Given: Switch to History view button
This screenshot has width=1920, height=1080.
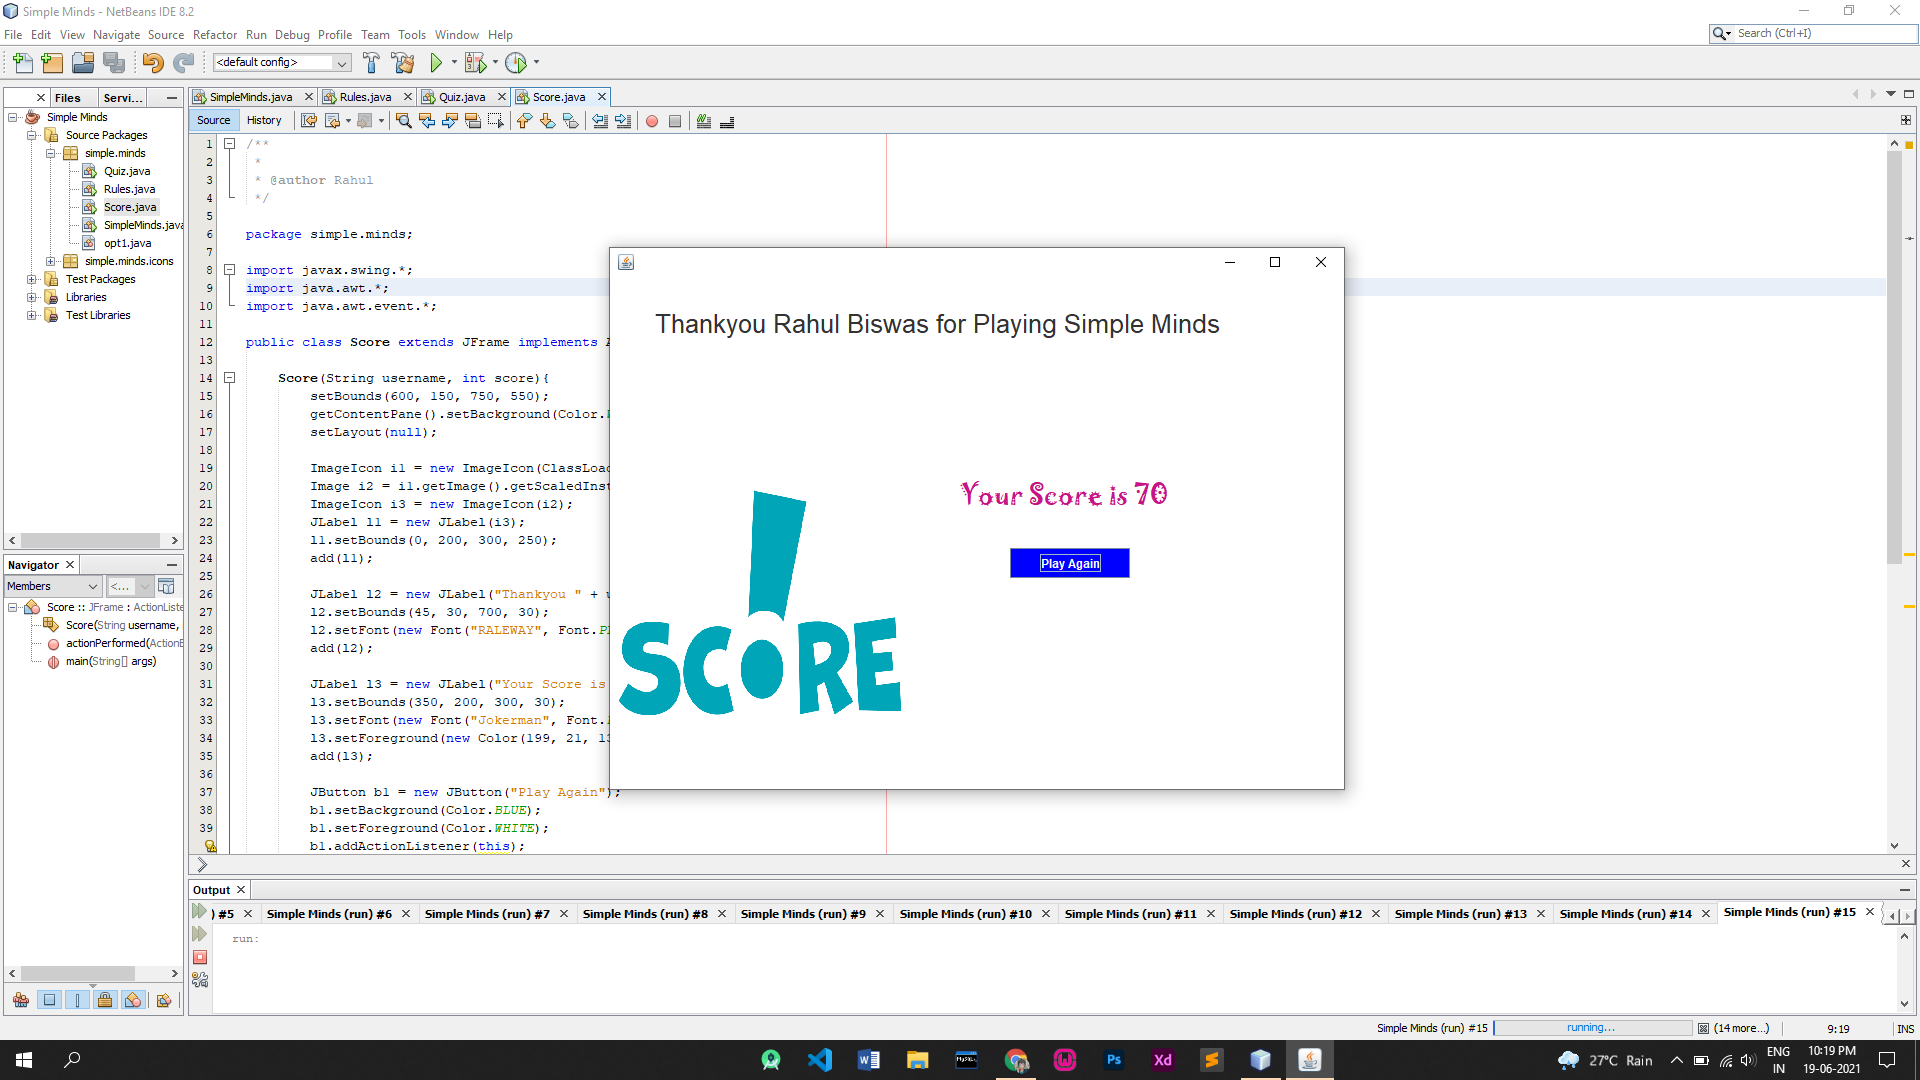Looking at the screenshot, I should coord(264,120).
